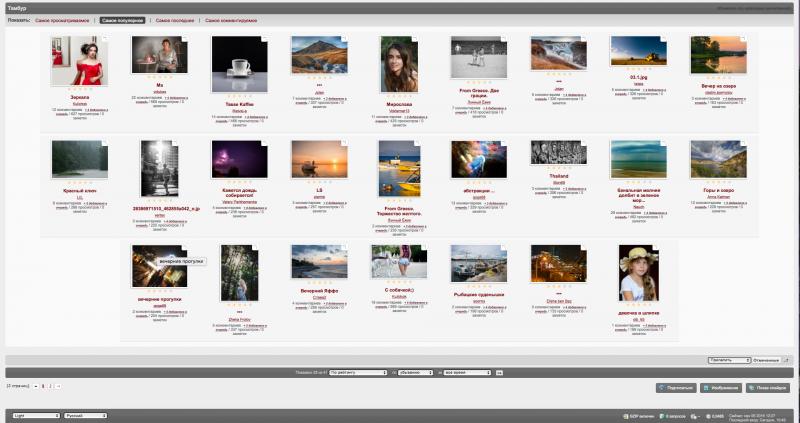
Task: Click the Подписаться button
Action: 676,388
